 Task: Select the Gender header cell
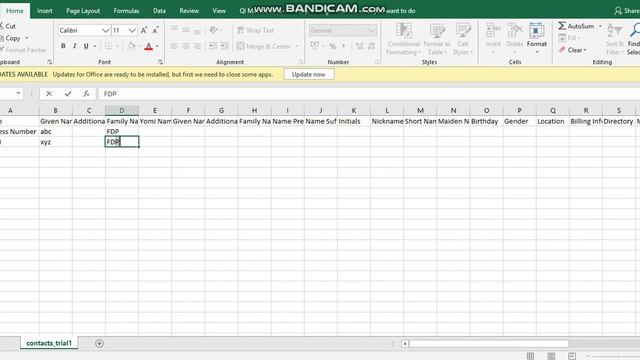click(x=519, y=121)
